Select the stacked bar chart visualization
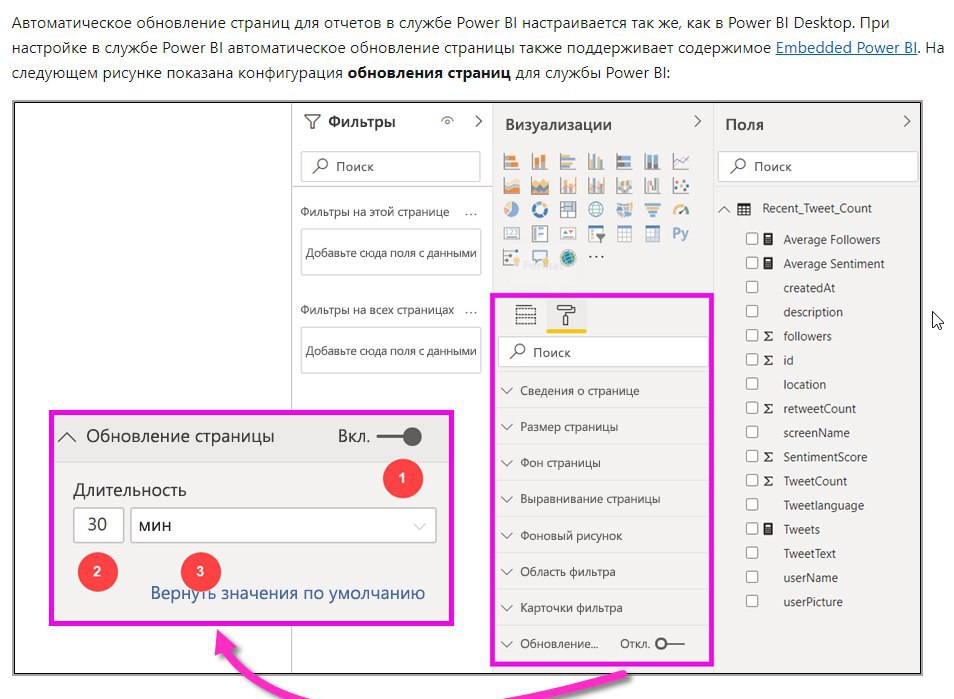954x699 pixels. [x=511, y=162]
